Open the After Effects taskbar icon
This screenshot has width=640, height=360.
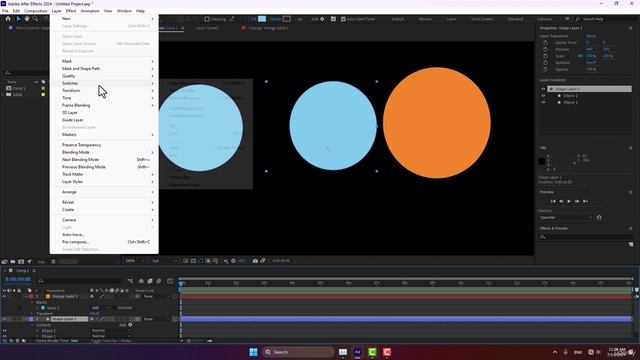tap(358, 352)
